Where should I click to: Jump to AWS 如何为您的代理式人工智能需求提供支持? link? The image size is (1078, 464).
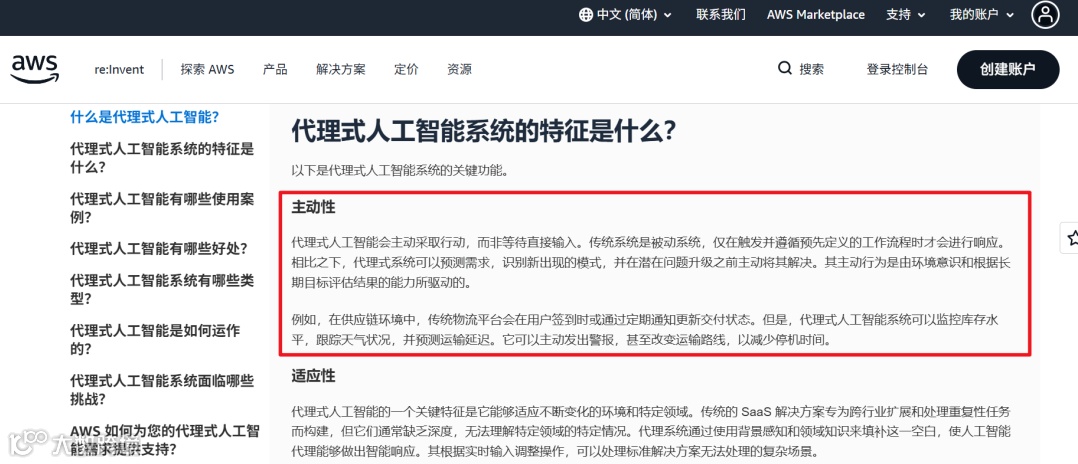pyautogui.click(x=165, y=440)
